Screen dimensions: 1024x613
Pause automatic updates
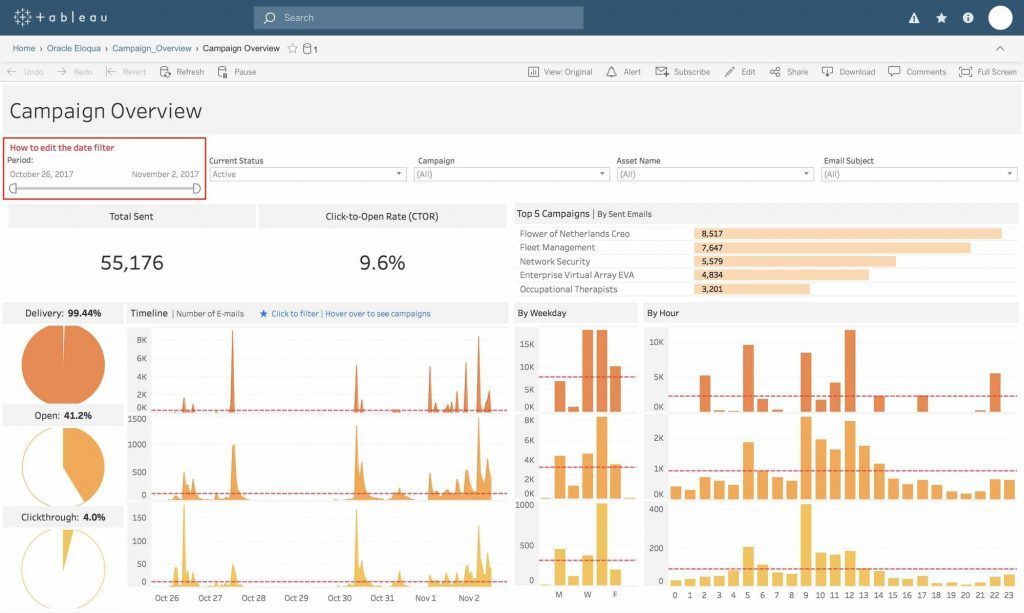[x=237, y=72]
